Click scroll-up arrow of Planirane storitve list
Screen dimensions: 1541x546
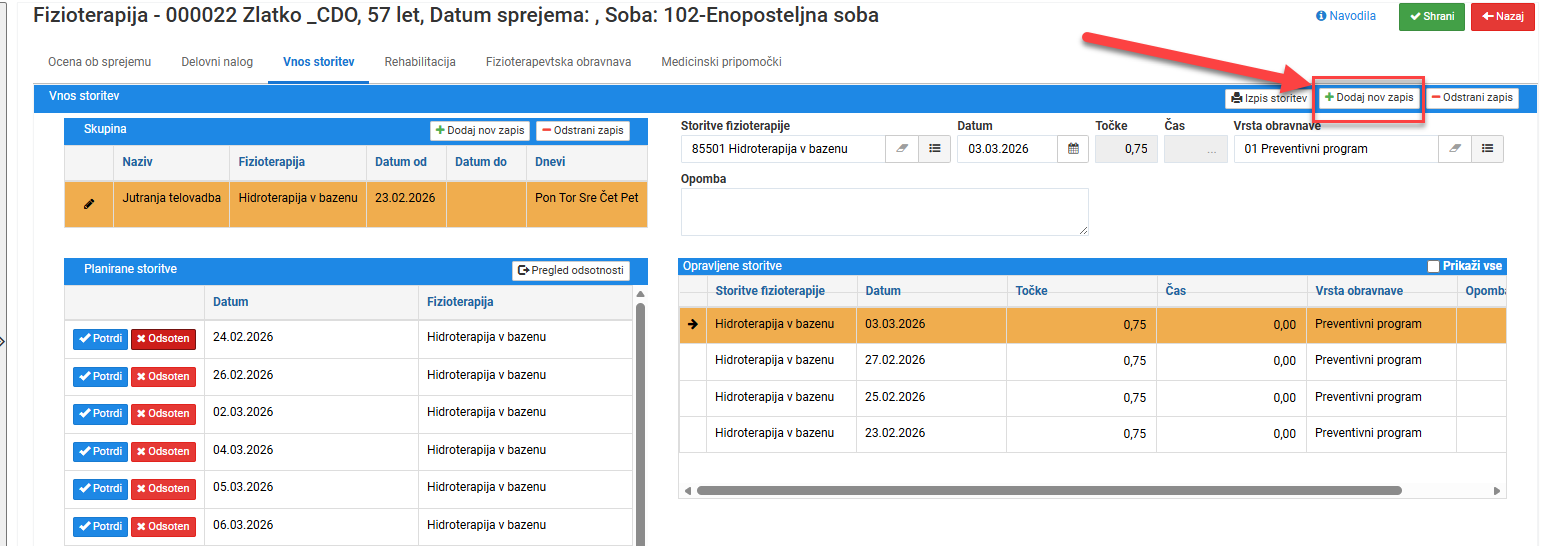[x=639, y=293]
